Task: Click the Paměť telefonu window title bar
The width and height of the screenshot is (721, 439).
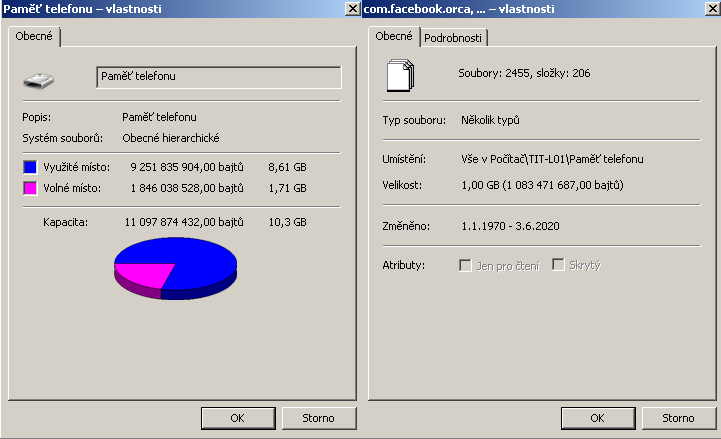Action: 174,9
